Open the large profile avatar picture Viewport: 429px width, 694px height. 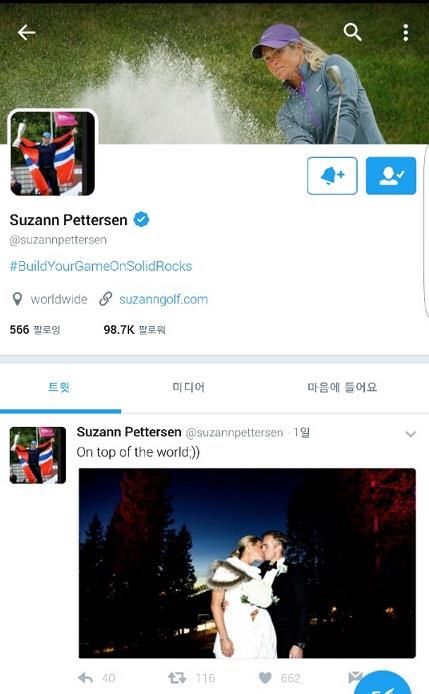pos(52,153)
